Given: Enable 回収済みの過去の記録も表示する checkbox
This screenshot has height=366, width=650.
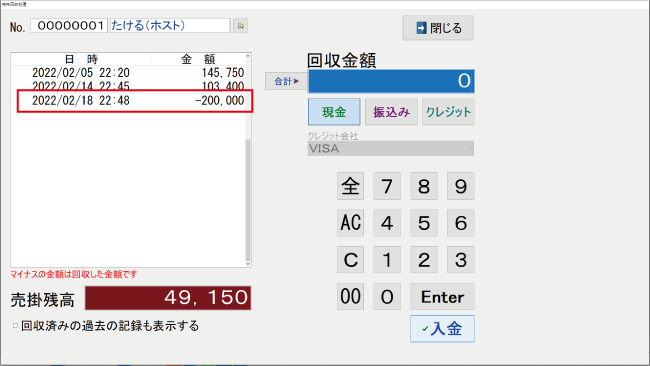Looking at the screenshot, I should point(15,326).
